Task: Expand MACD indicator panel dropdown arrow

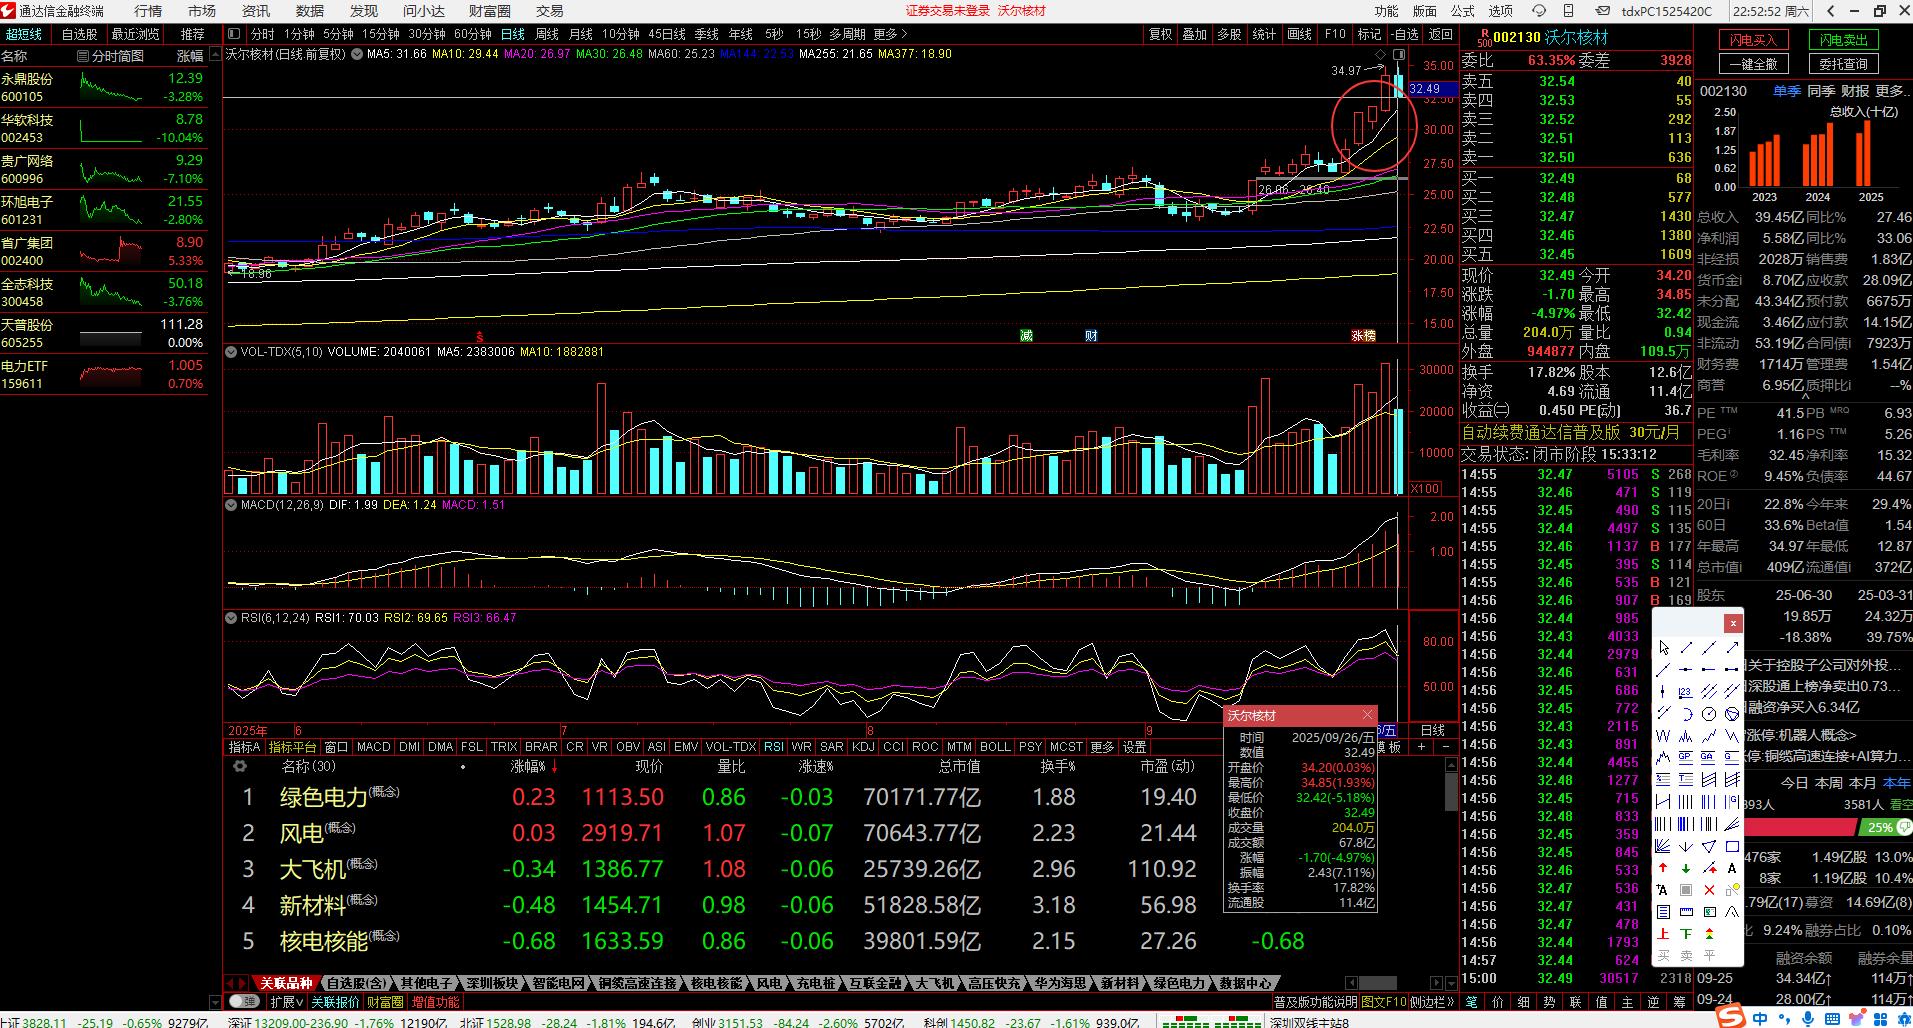Action: tap(232, 505)
